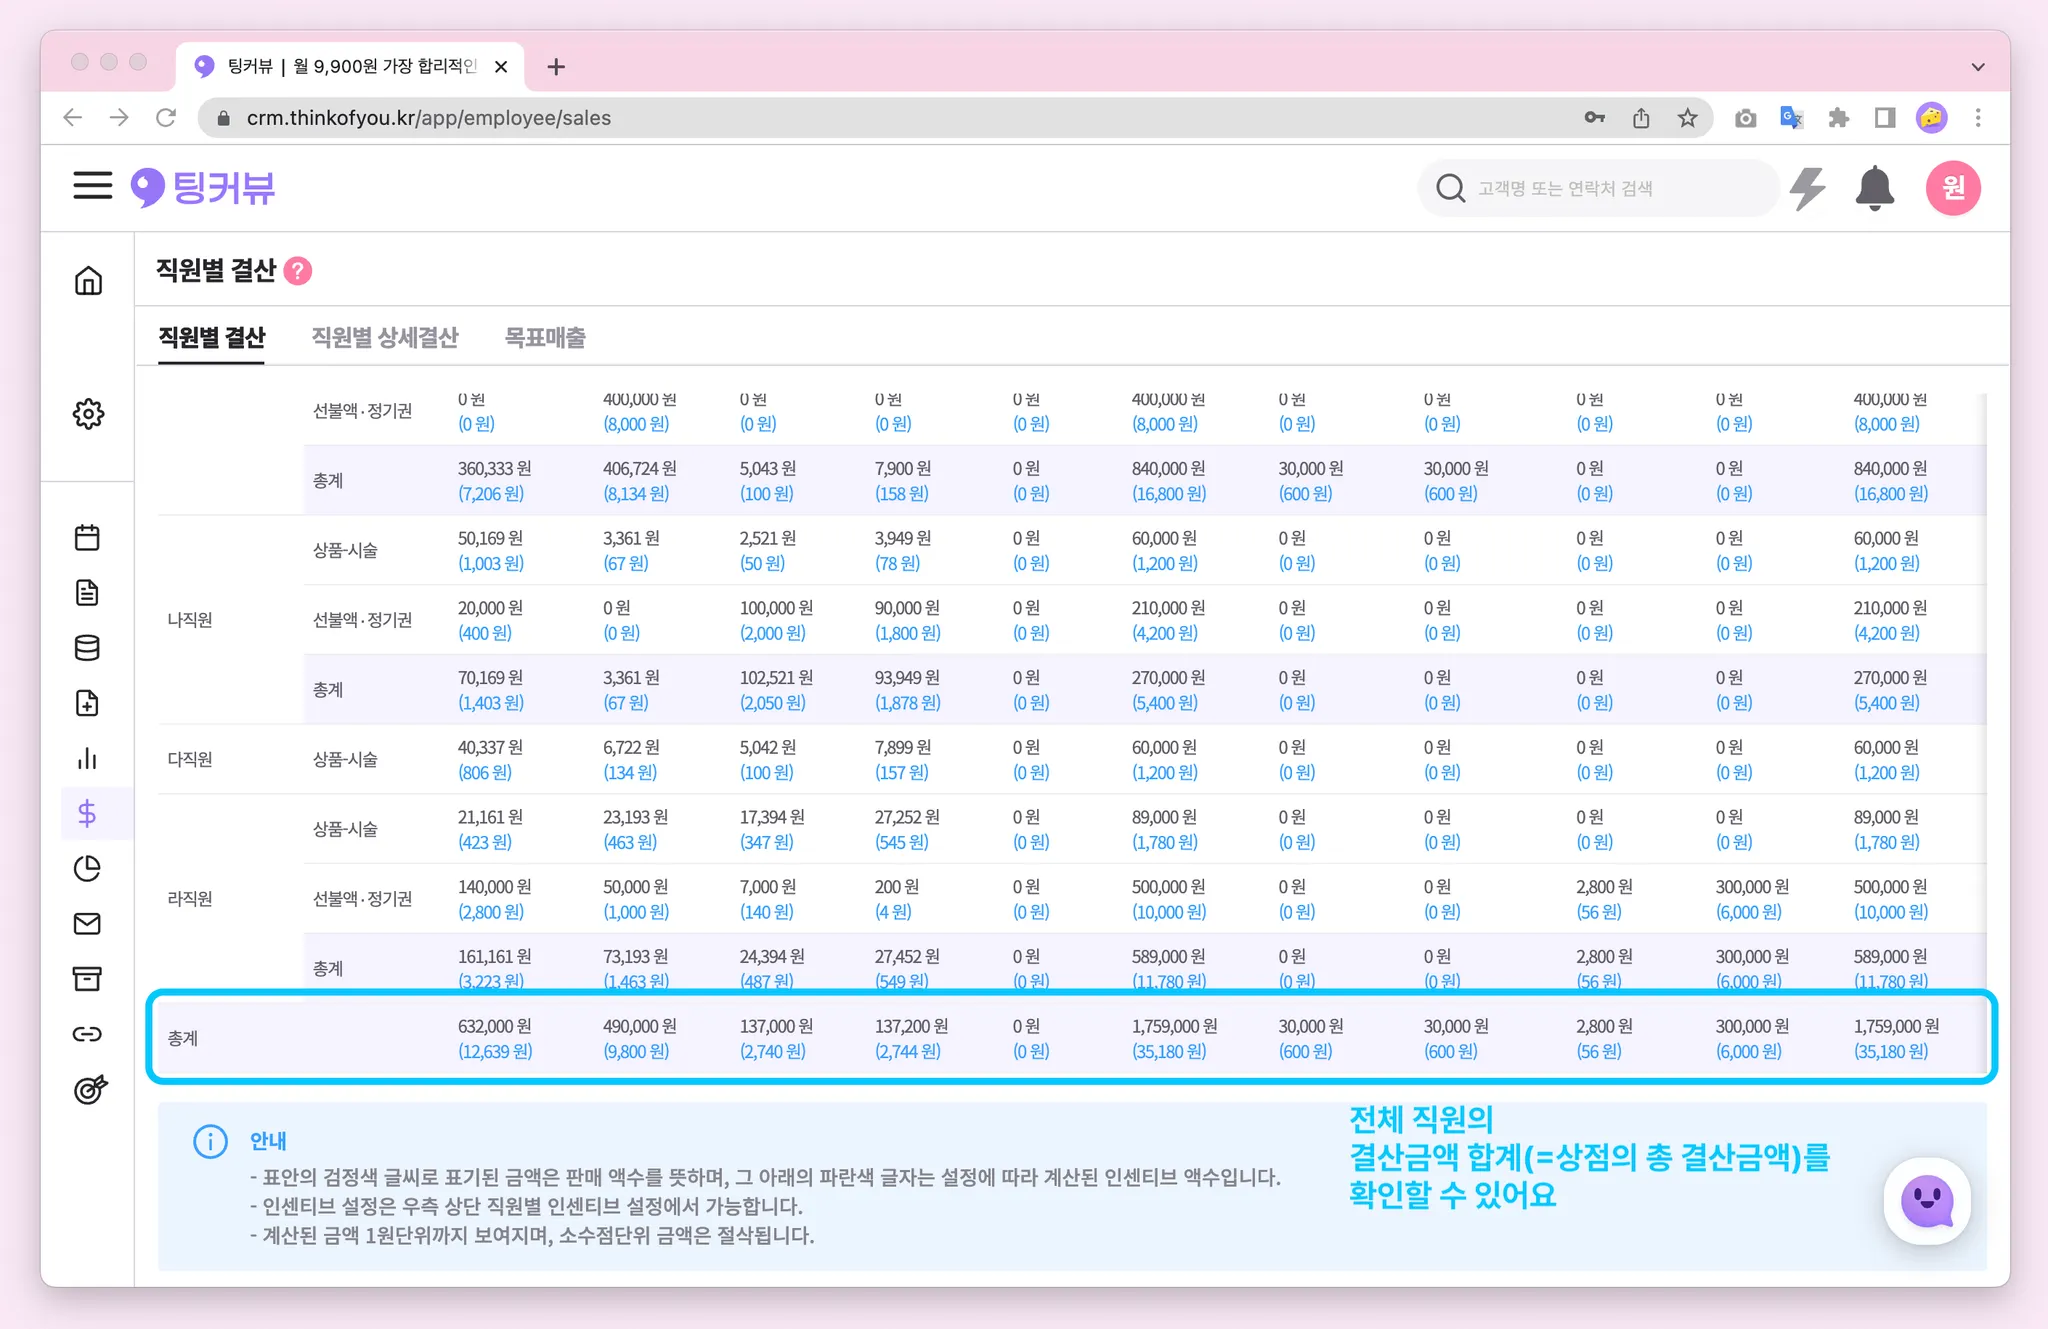This screenshot has height=1329, width=2048.
Task: Expand the browser tab list chevron
Action: click(x=1977, y=67)
